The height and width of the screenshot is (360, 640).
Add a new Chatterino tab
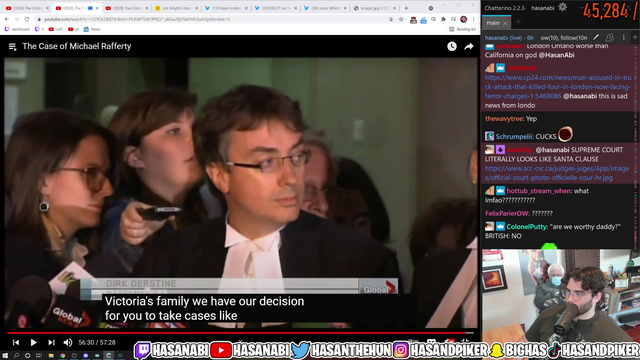[518, 22]
